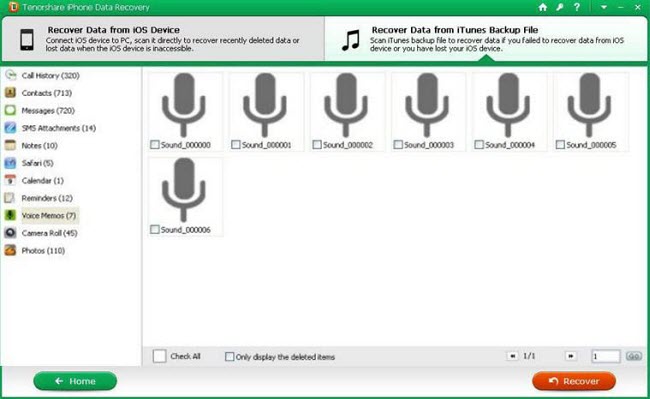Open Reminders (12) category
Screen dimensions: 650x399
point(47,198)
